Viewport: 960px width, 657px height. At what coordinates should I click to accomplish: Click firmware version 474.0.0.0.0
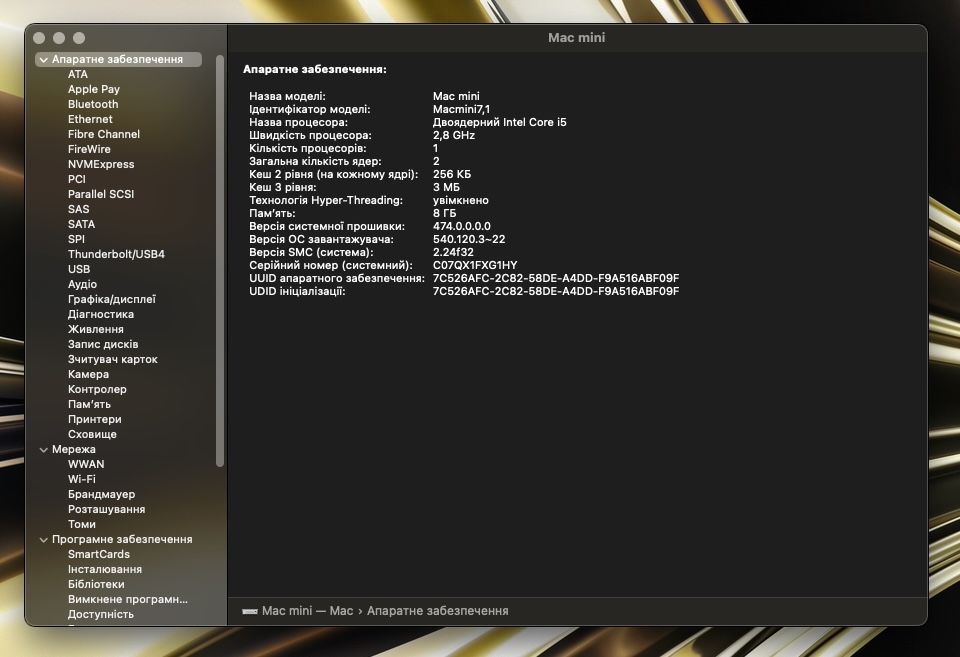coord(462,227)
